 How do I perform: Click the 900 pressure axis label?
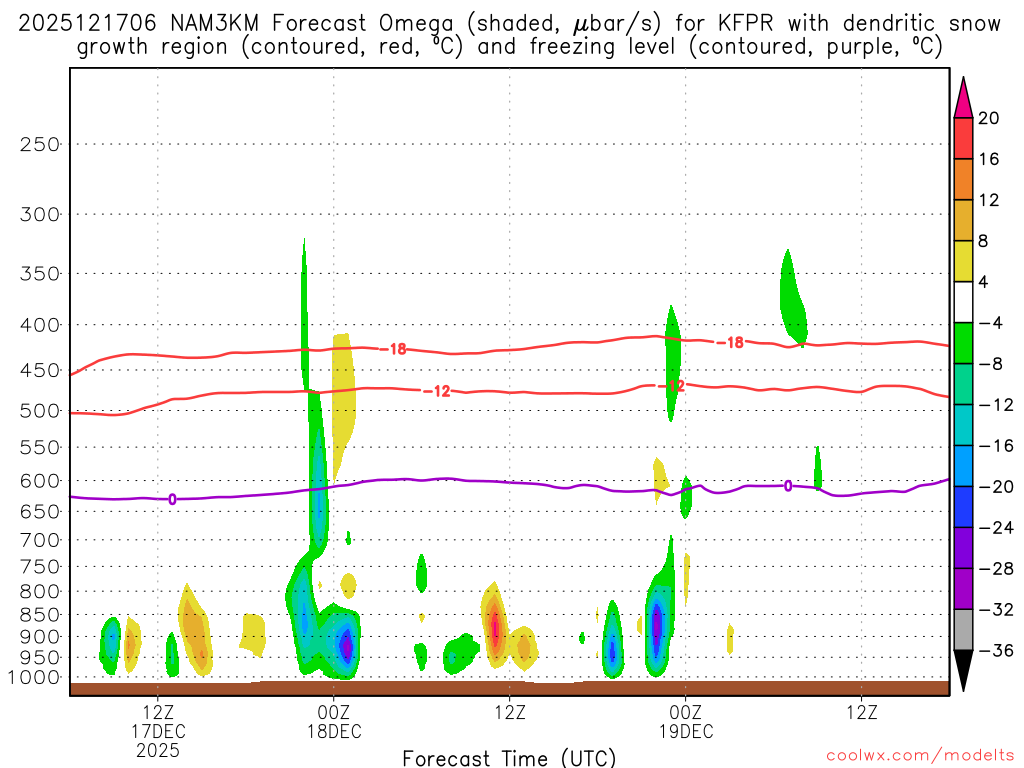40,637
